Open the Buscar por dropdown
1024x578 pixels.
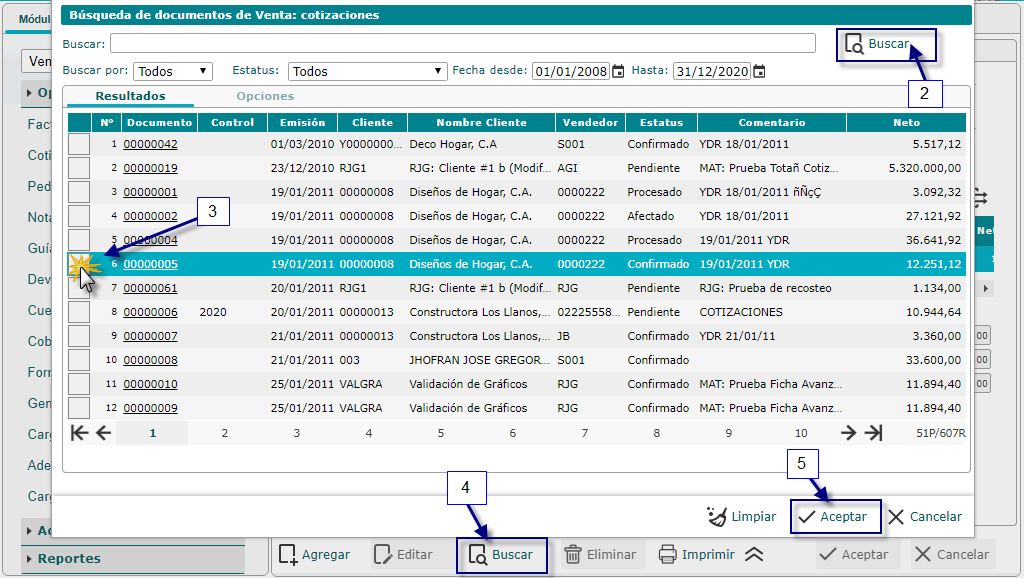173,71
